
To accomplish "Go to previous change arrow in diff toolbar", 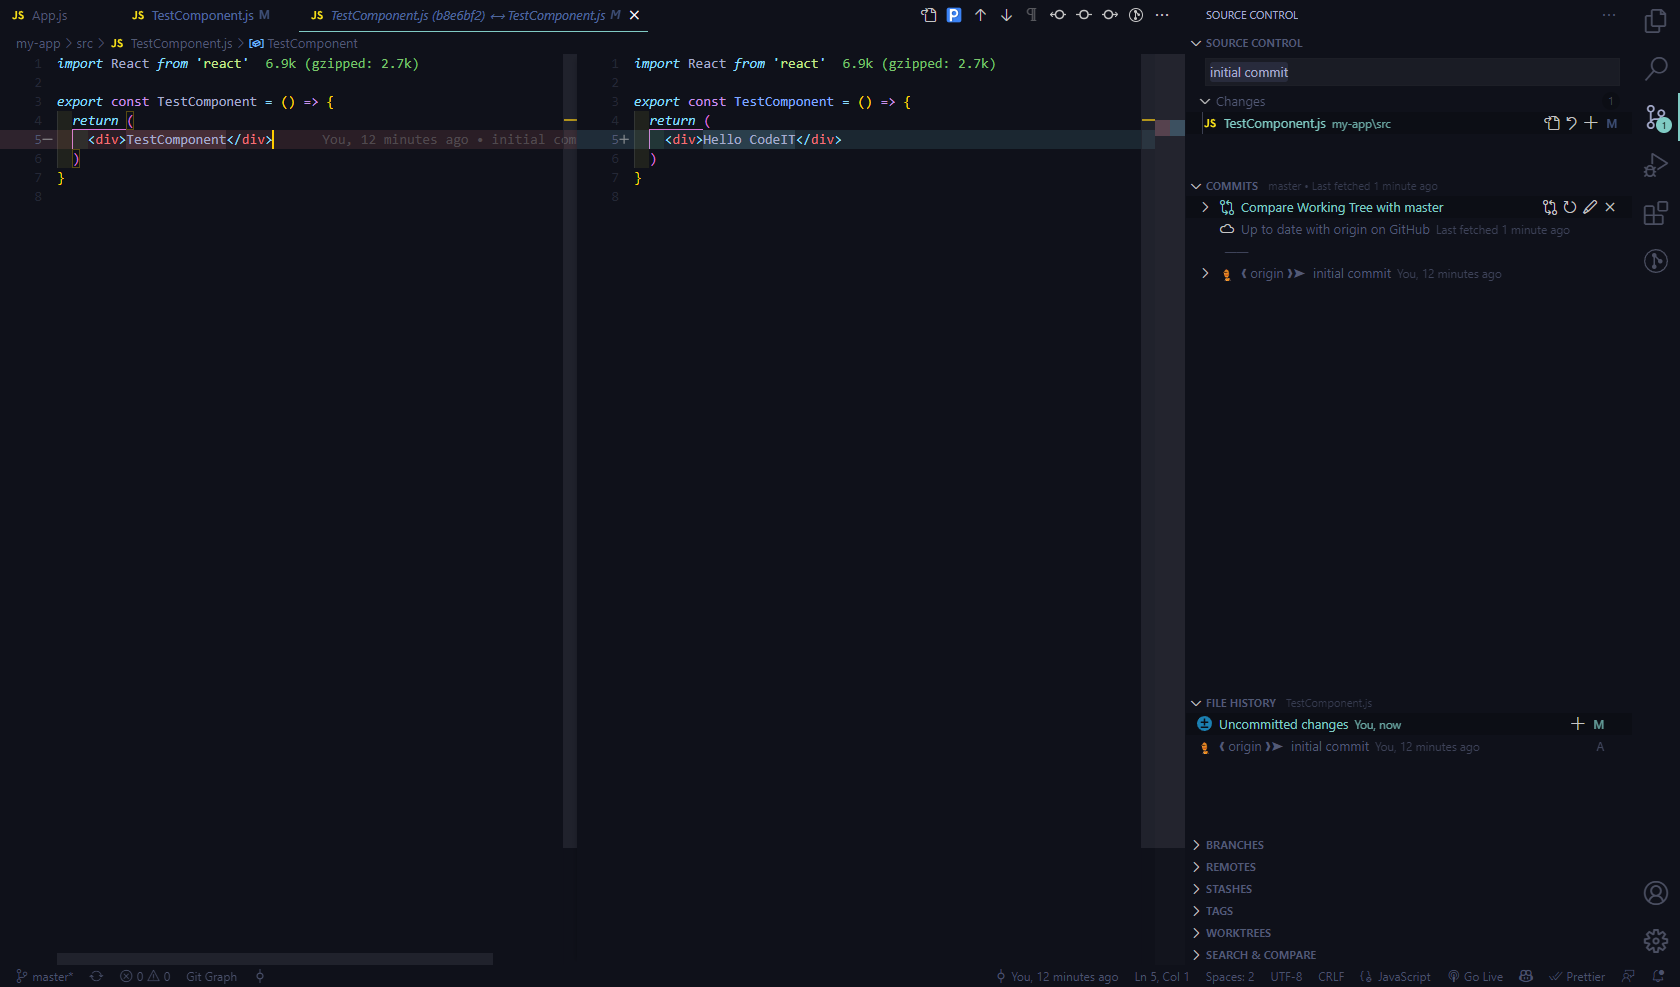I will pyautogui.click(x=980, y=15).
